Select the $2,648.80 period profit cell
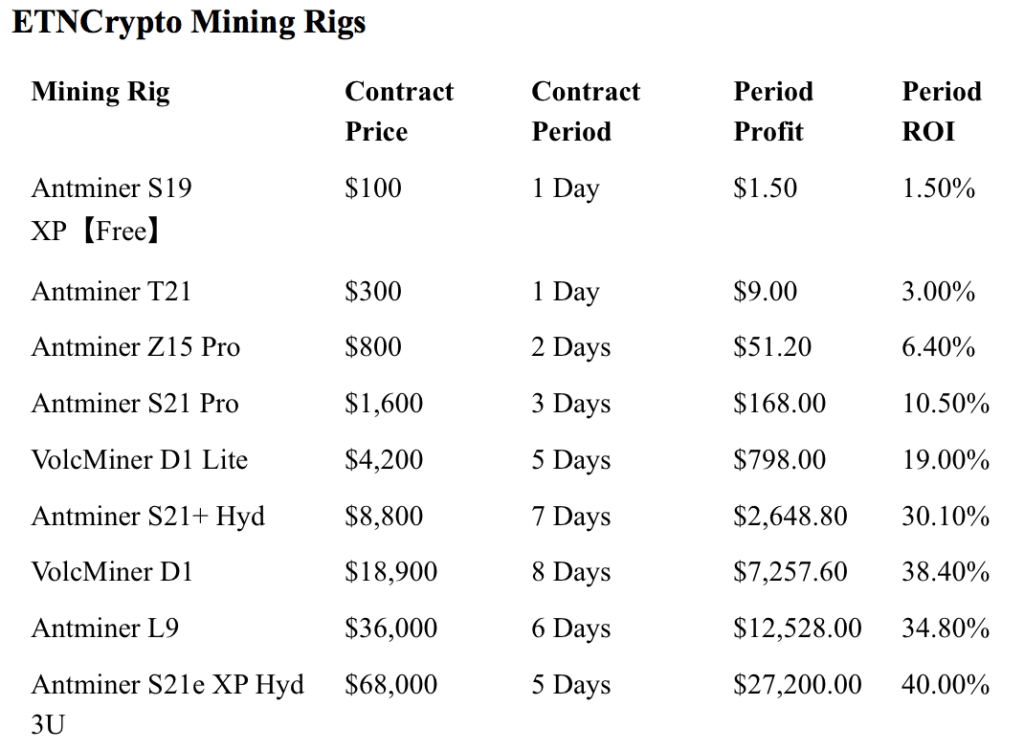Image resolution: width=1024 pixels, height=750 pixels. (790, 517)
